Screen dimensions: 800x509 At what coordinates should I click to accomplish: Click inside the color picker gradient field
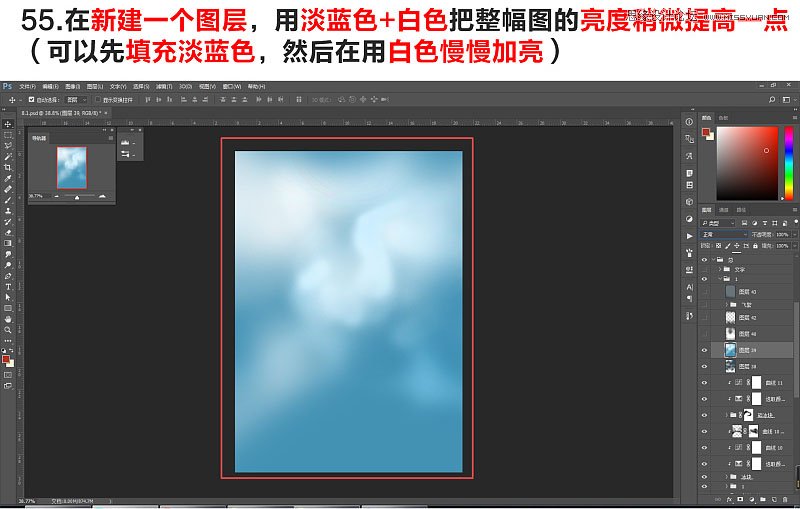click(x=747, y=163)
